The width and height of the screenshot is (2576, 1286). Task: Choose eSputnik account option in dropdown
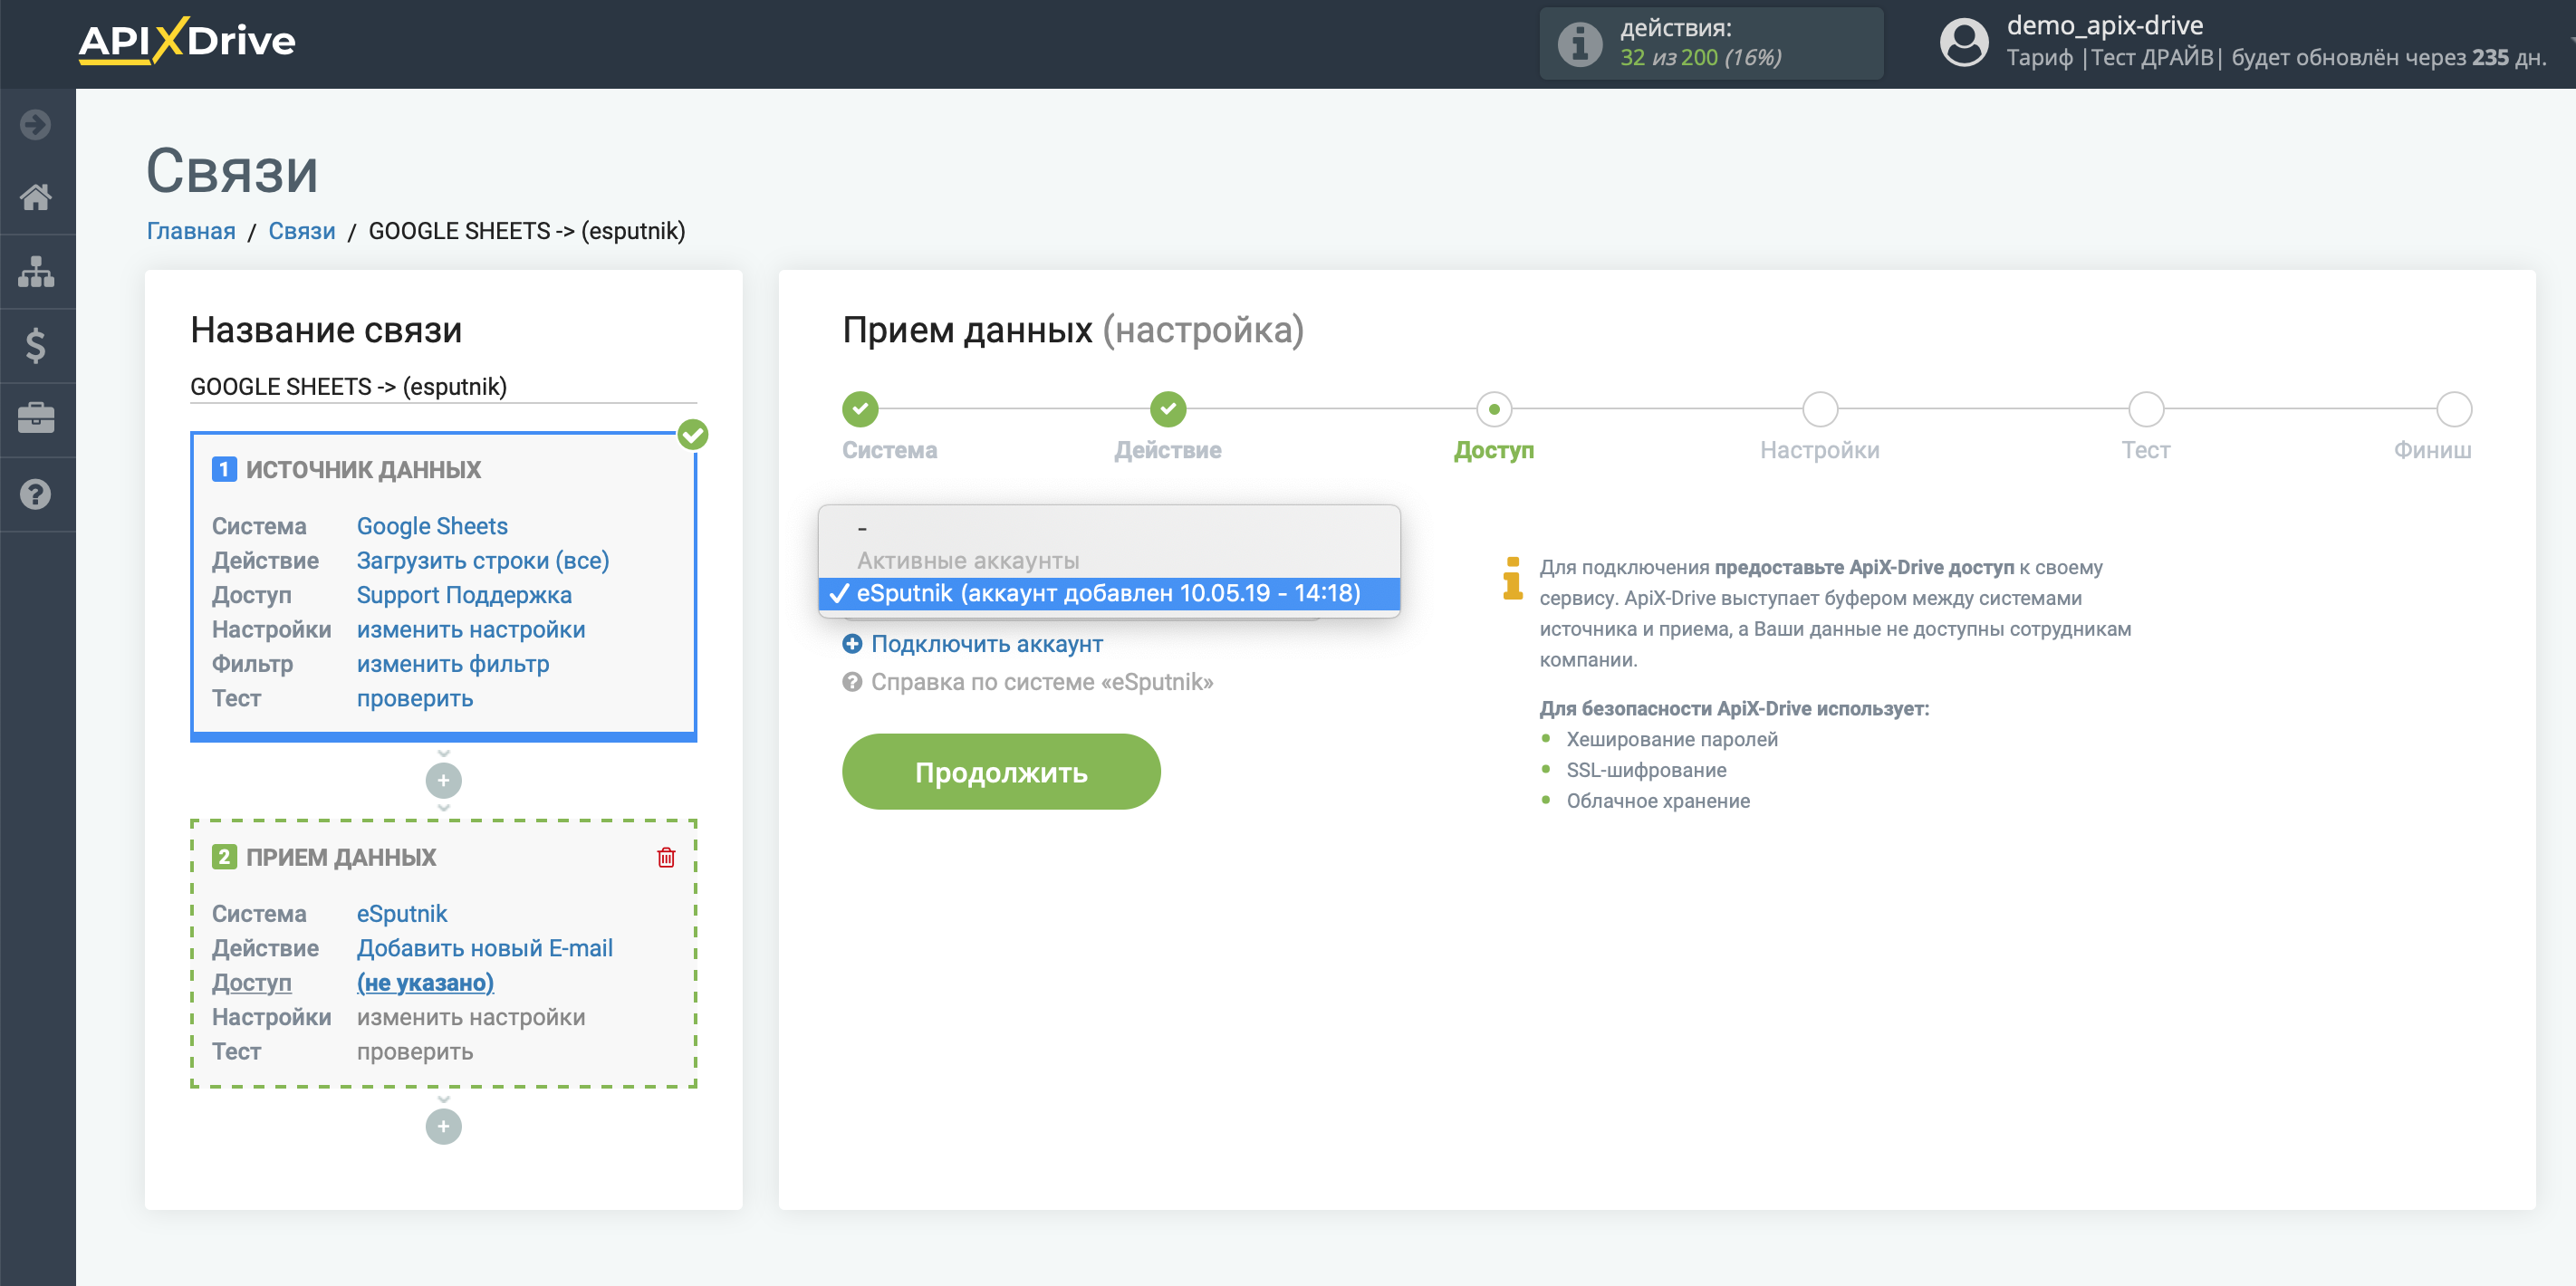1109,593
